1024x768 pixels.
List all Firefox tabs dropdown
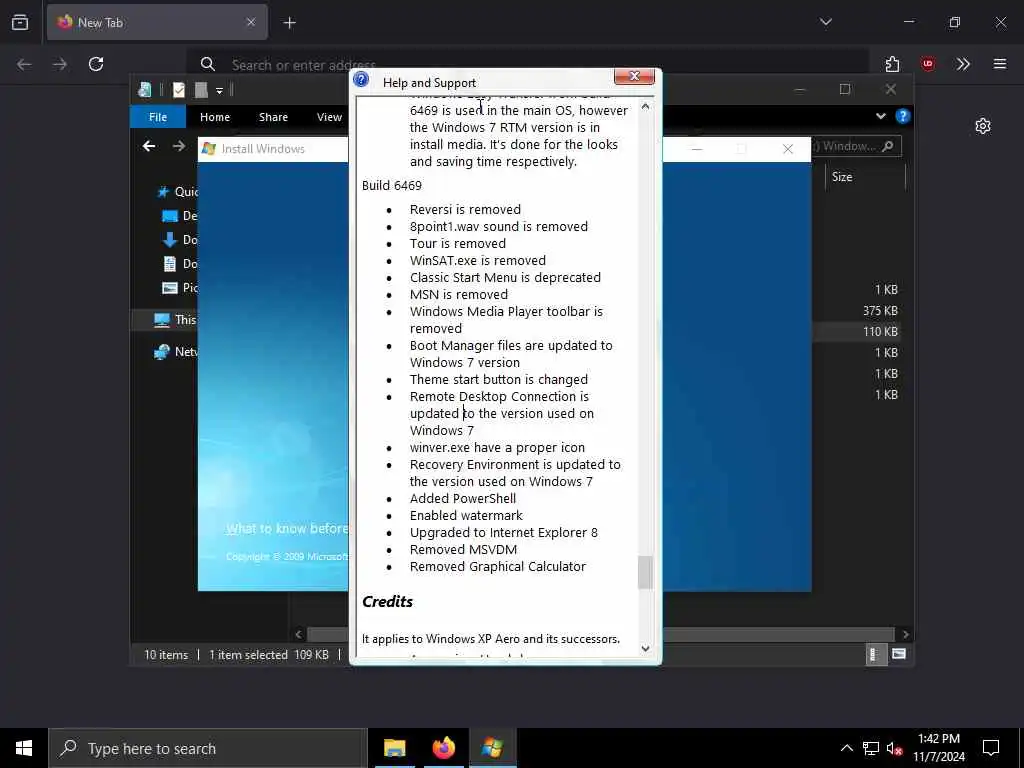click(825, 22)
